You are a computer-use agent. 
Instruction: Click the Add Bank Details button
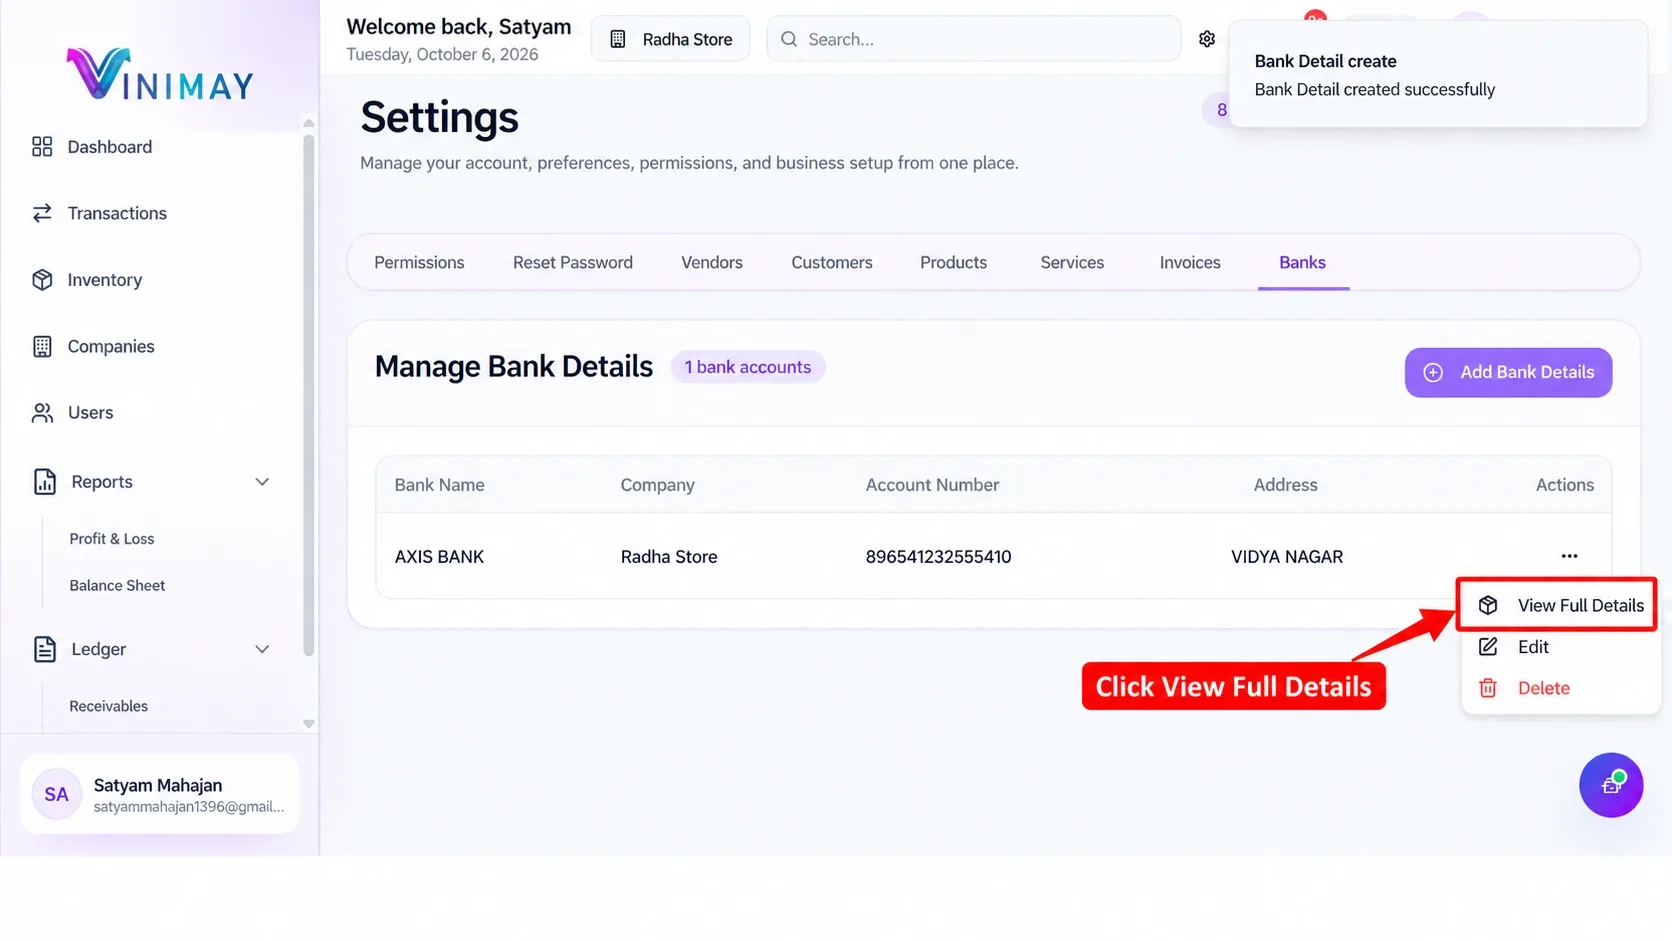pyautogui.click(x=1508, y=372)
